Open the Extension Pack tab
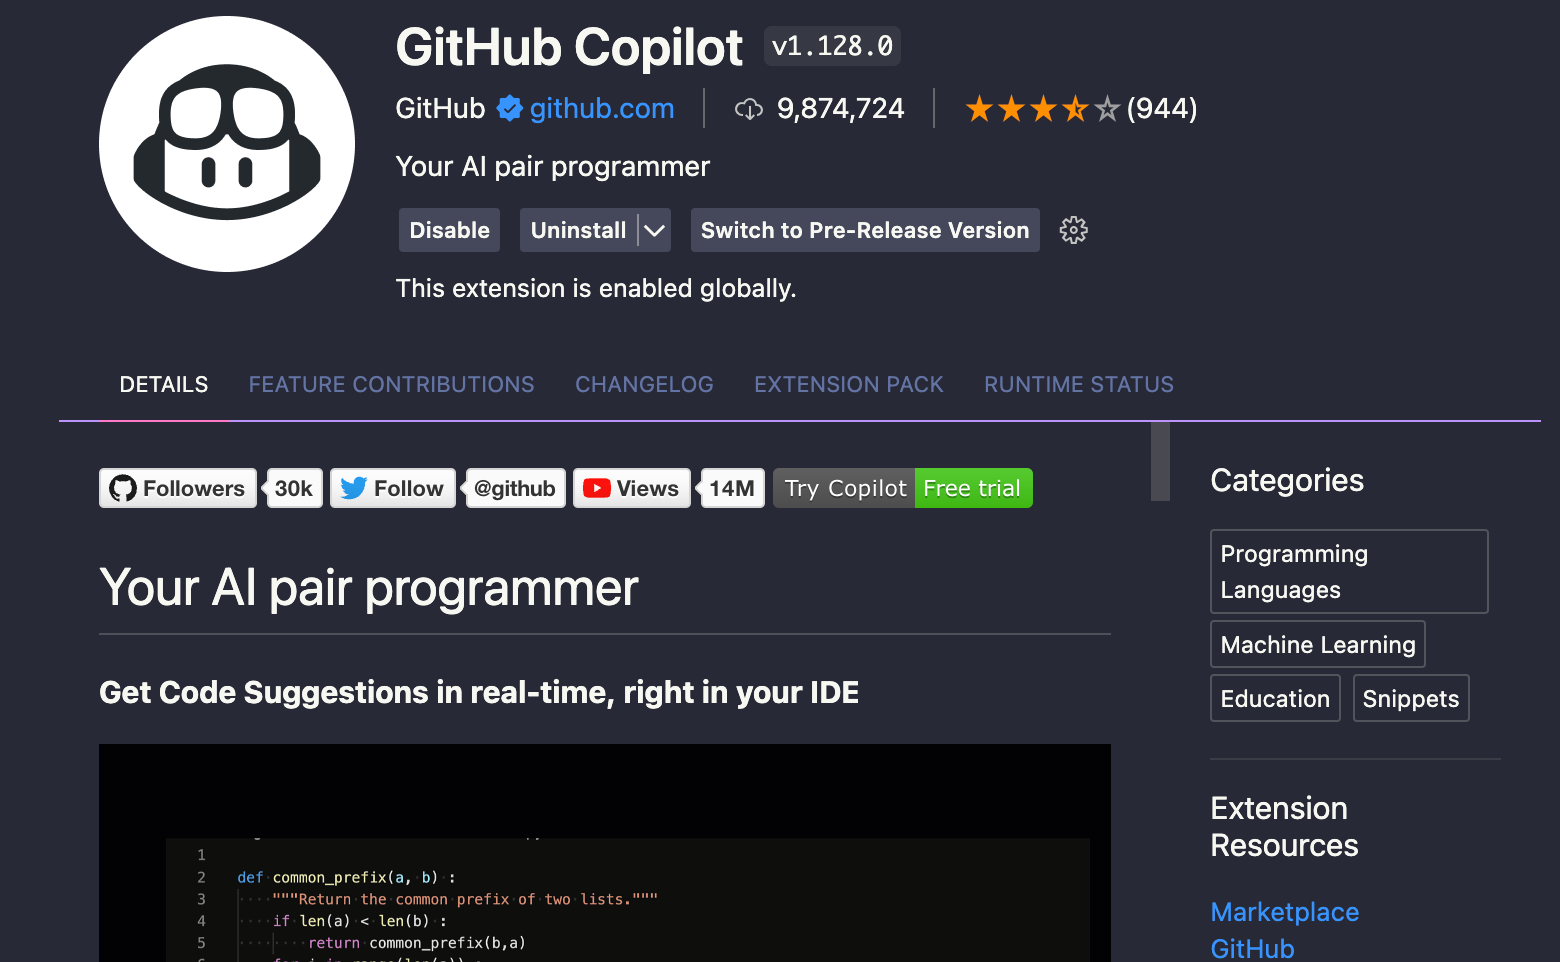The image size is (1560, 962). coord(848,384)
